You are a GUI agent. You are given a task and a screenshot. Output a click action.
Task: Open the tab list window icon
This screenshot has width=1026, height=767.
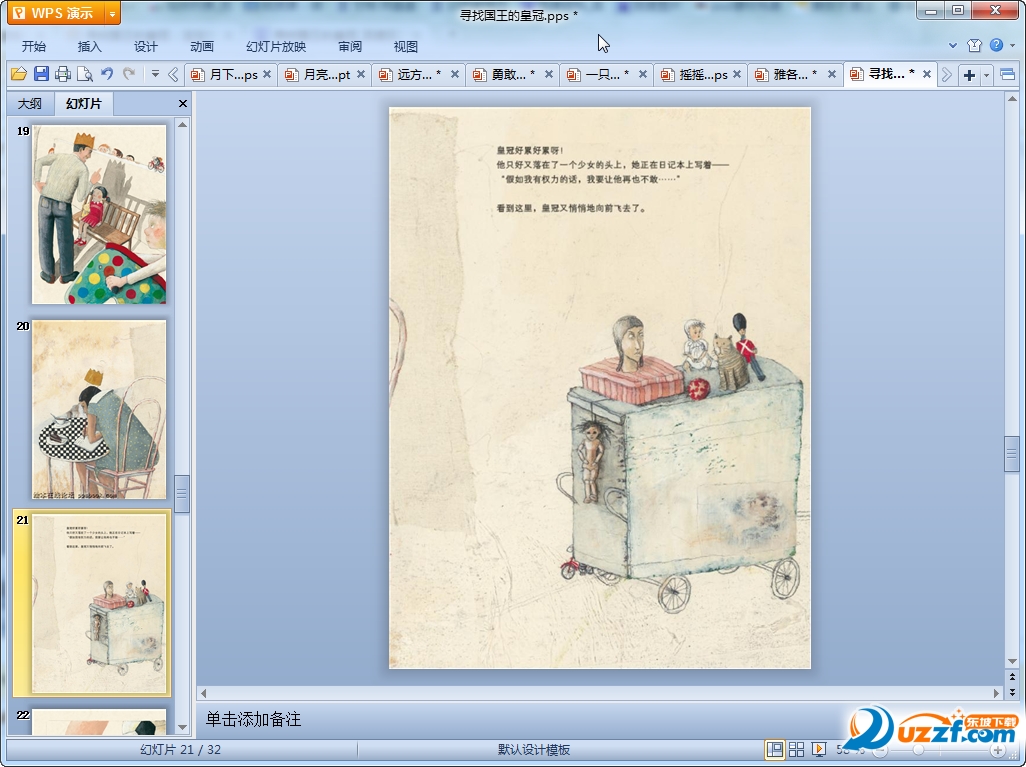point(1008,75)
